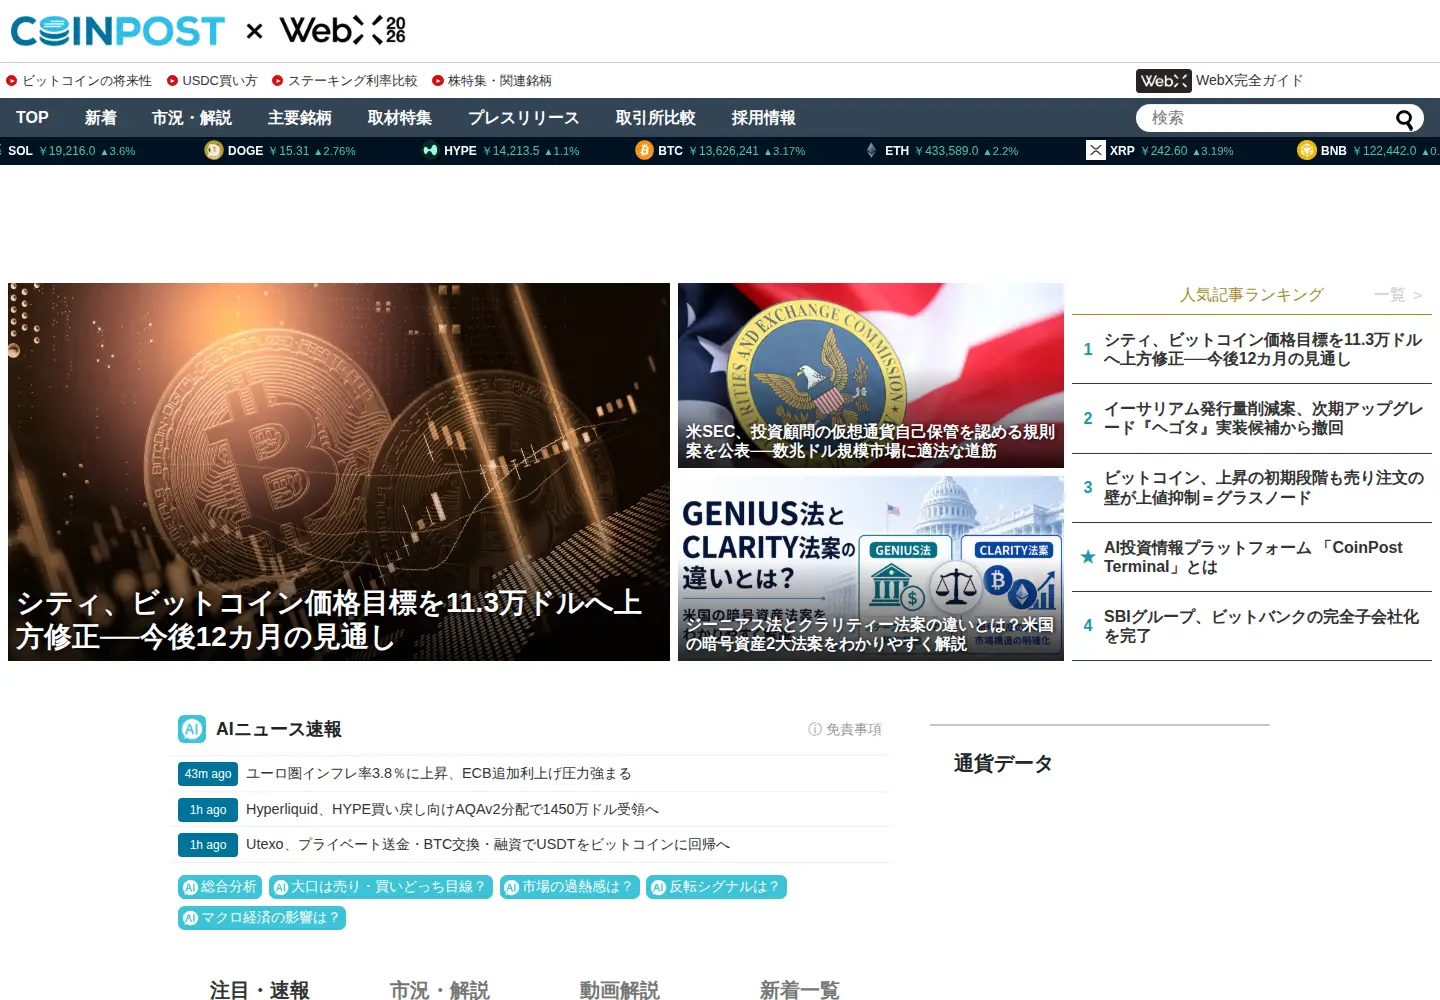Open the SEC crypto custody article image
Screen dimensions: 1440x1000
coord(871,375)
